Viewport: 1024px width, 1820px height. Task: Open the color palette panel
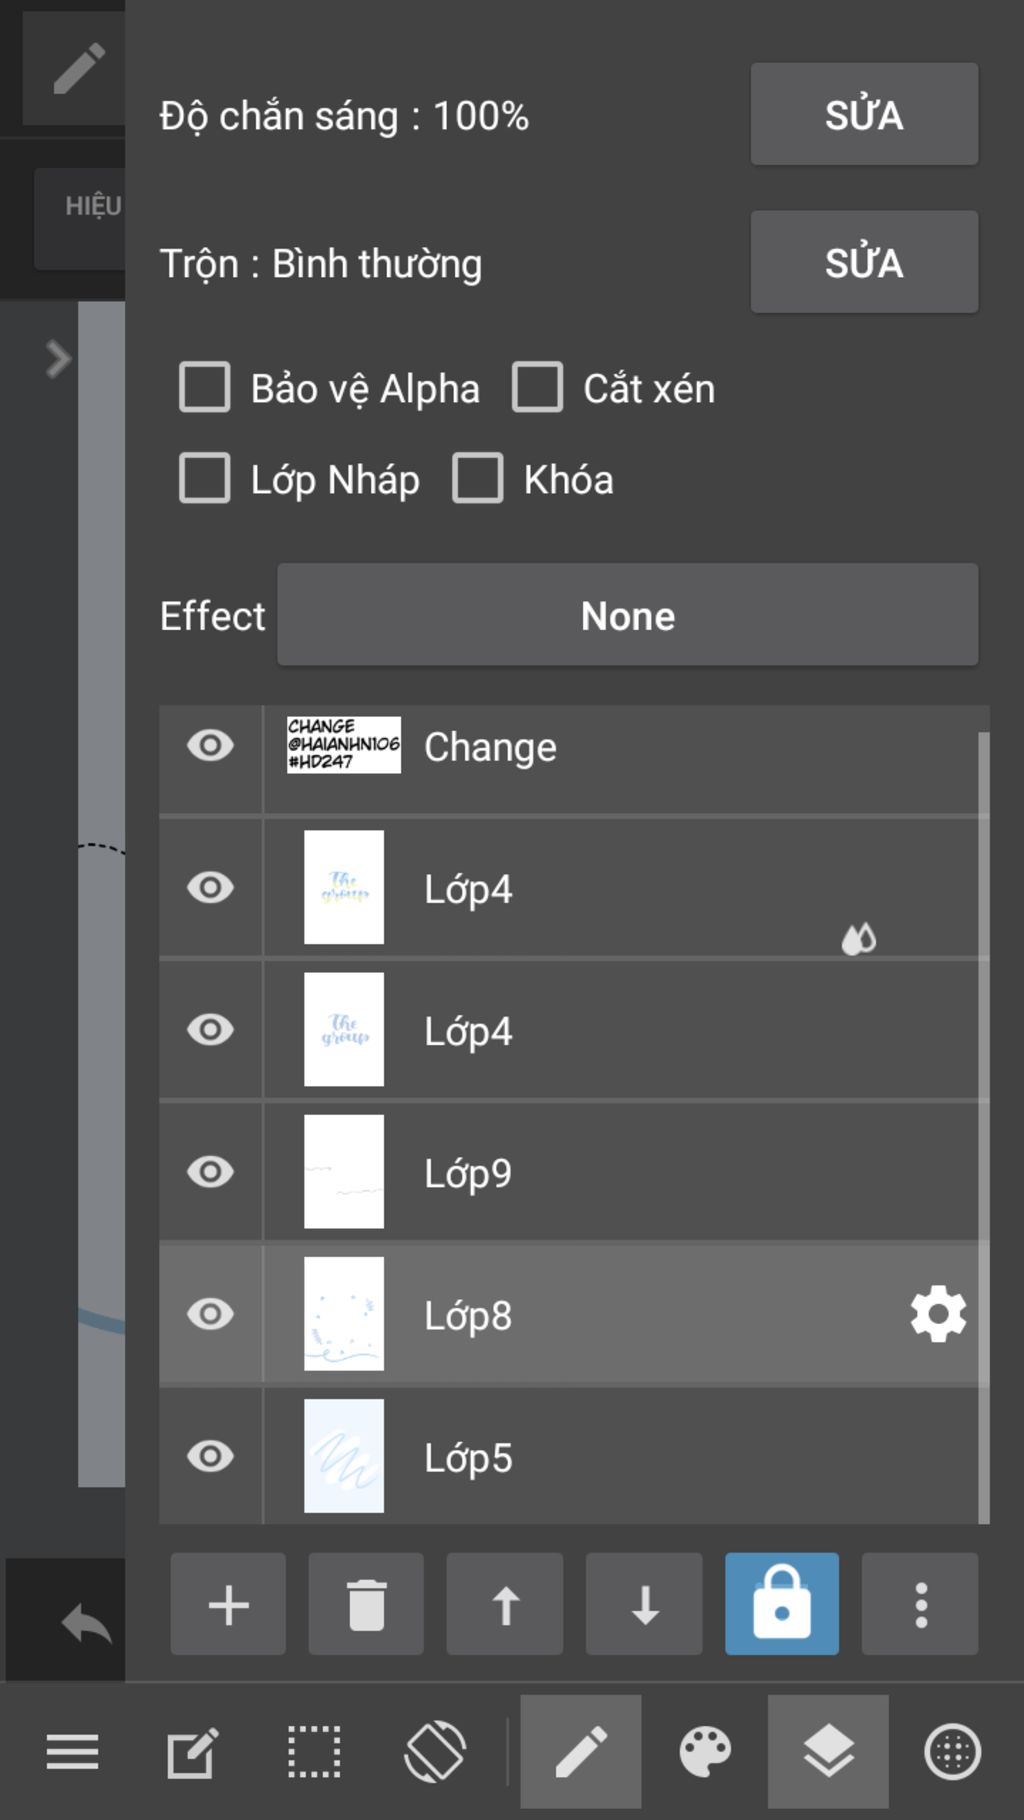[705, 1752]
